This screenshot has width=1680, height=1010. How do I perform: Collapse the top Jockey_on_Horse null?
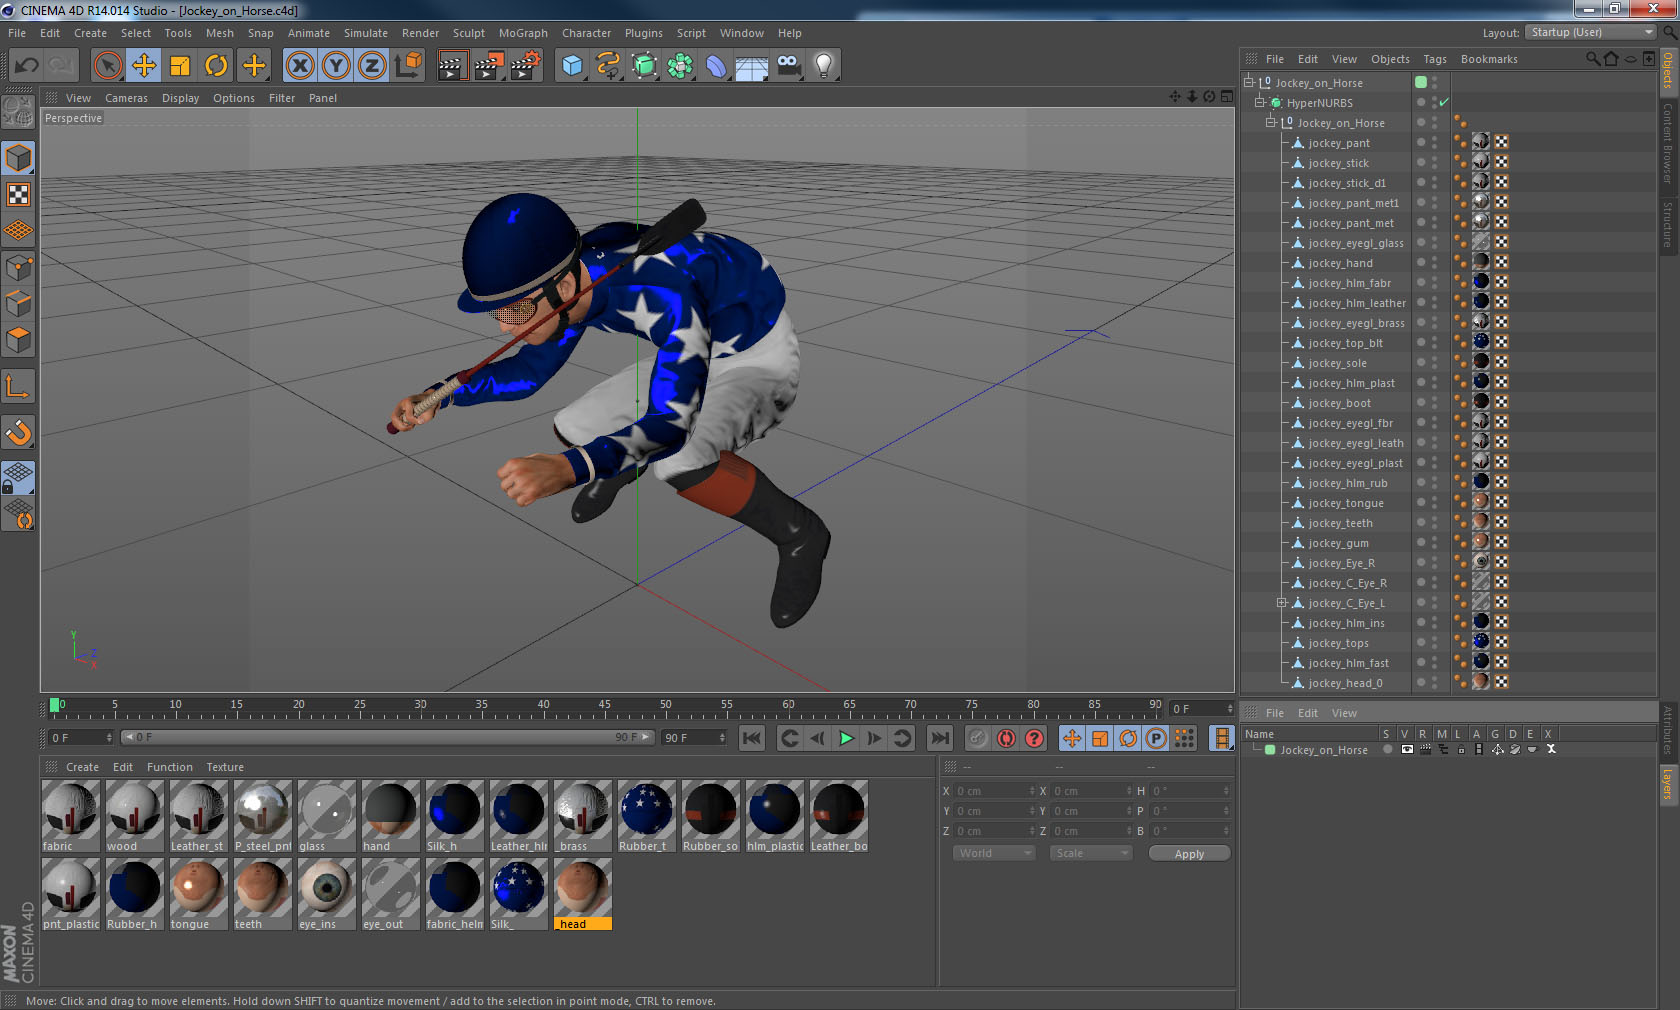pyautogui.click(x=1249, y=82)
